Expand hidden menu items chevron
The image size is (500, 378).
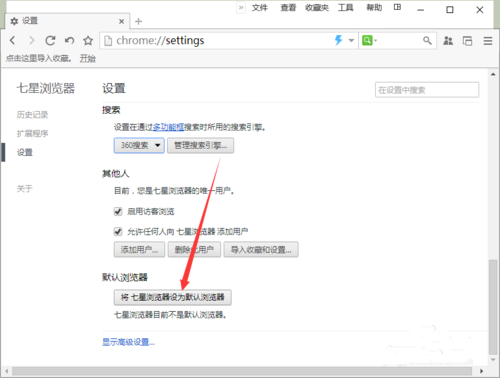(241, 7)
